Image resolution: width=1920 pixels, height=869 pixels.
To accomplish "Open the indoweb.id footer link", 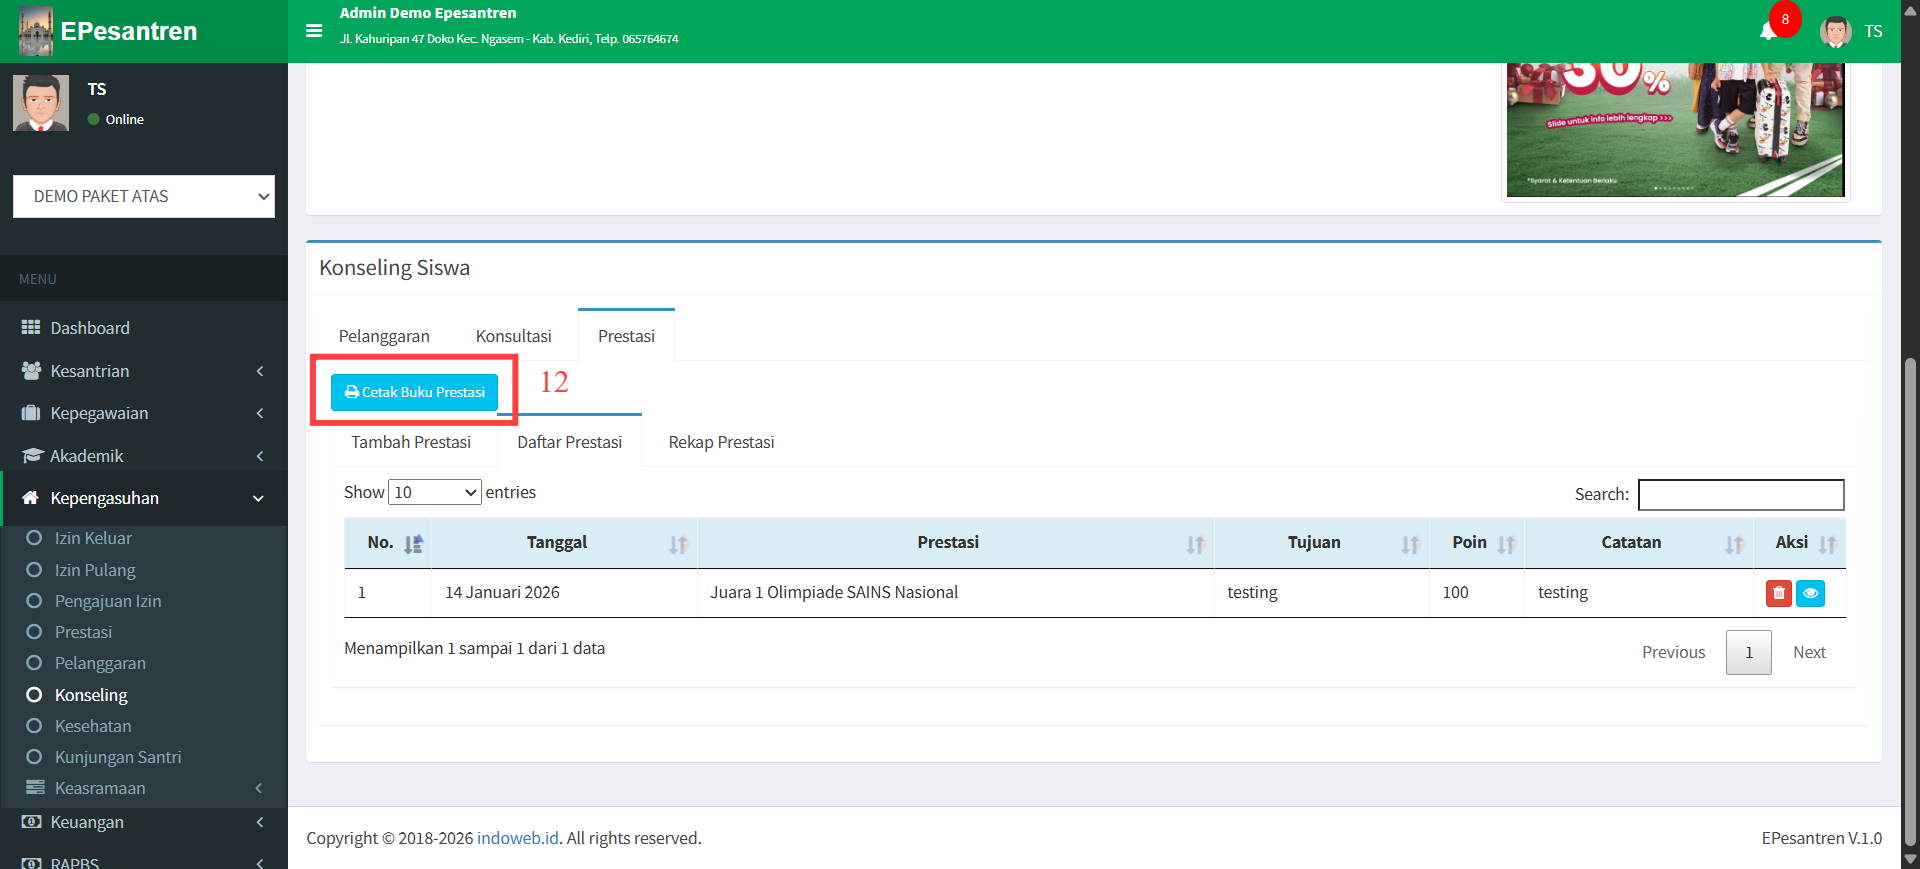I will [517, 838].
